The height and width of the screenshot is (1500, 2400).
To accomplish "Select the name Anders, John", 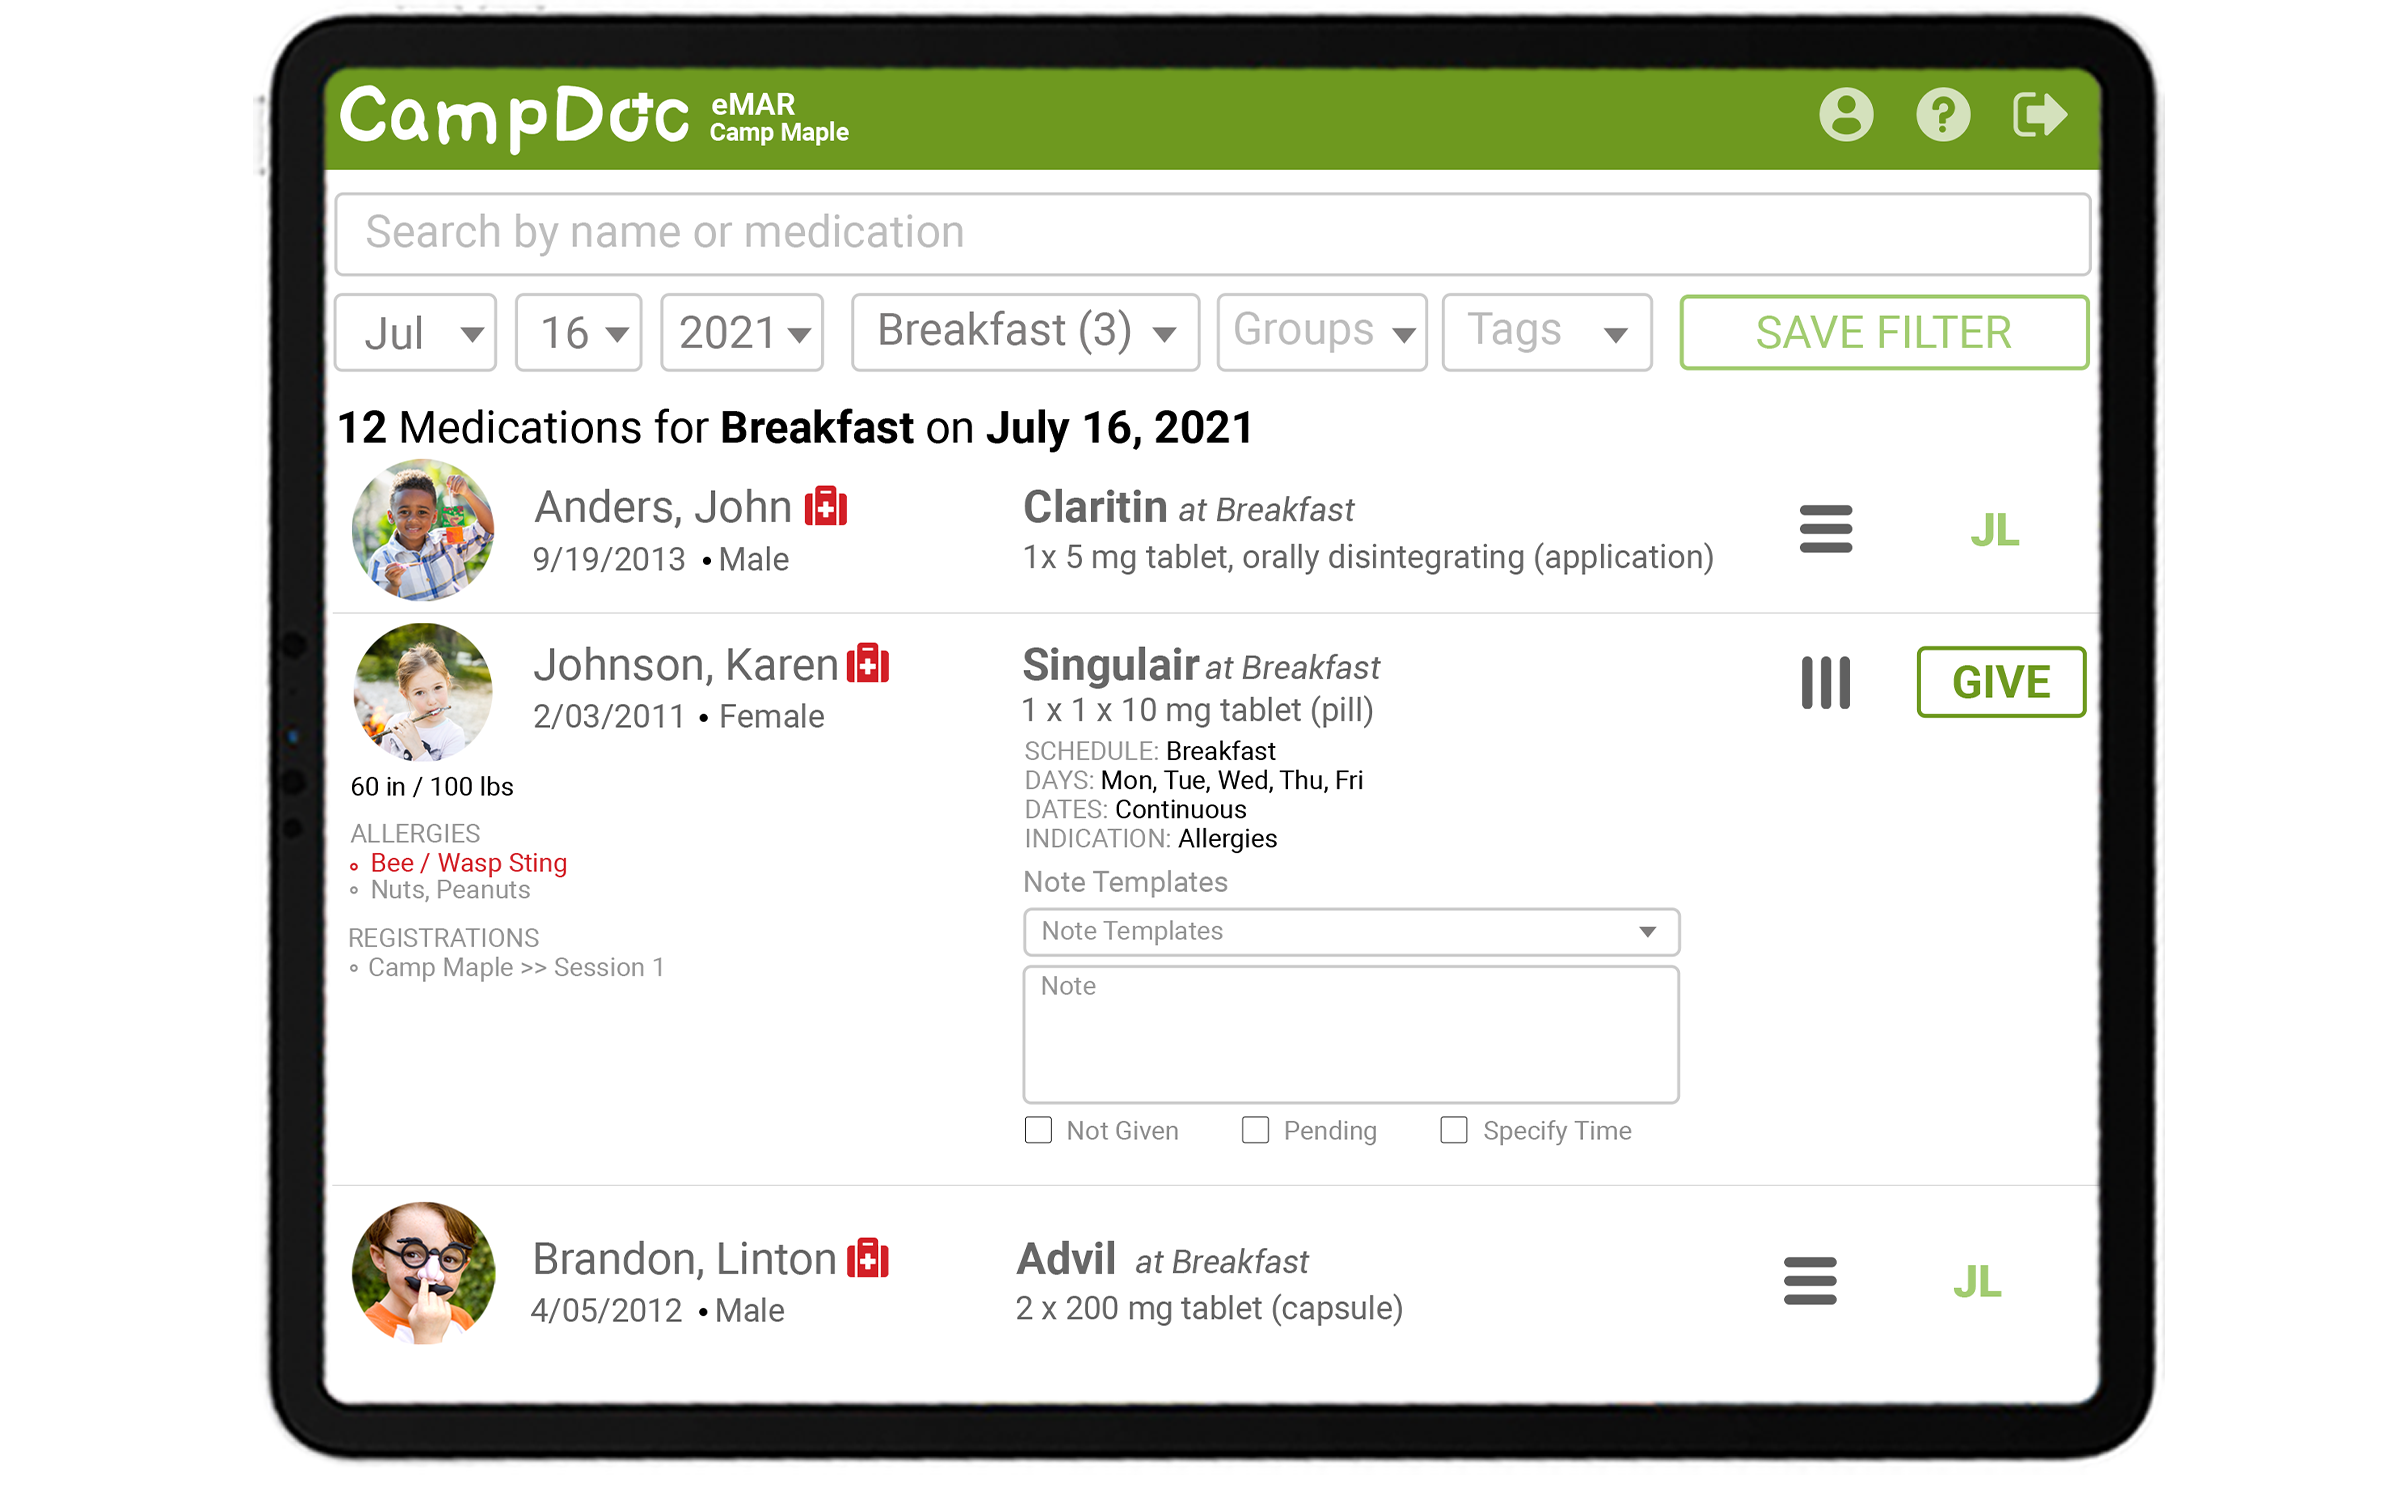I will pos(663,507).
